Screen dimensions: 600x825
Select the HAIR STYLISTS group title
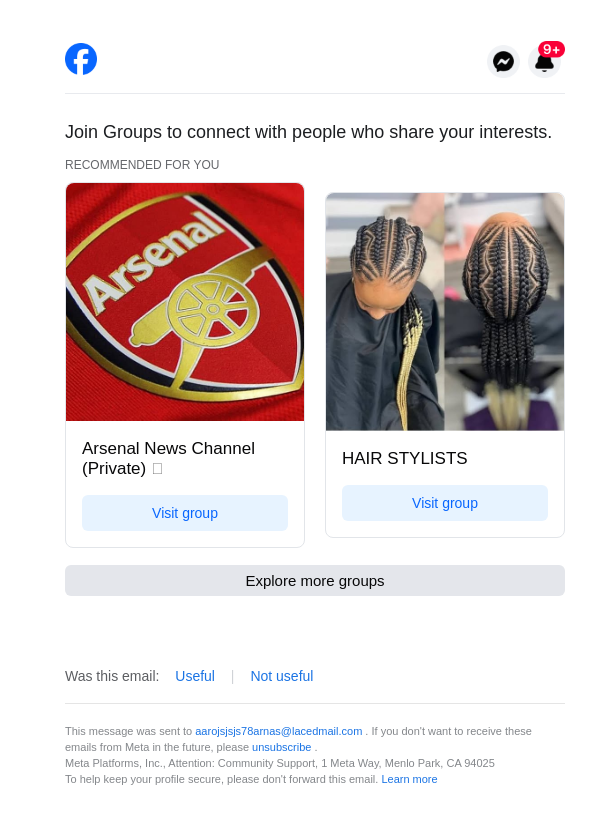point(405,458)
